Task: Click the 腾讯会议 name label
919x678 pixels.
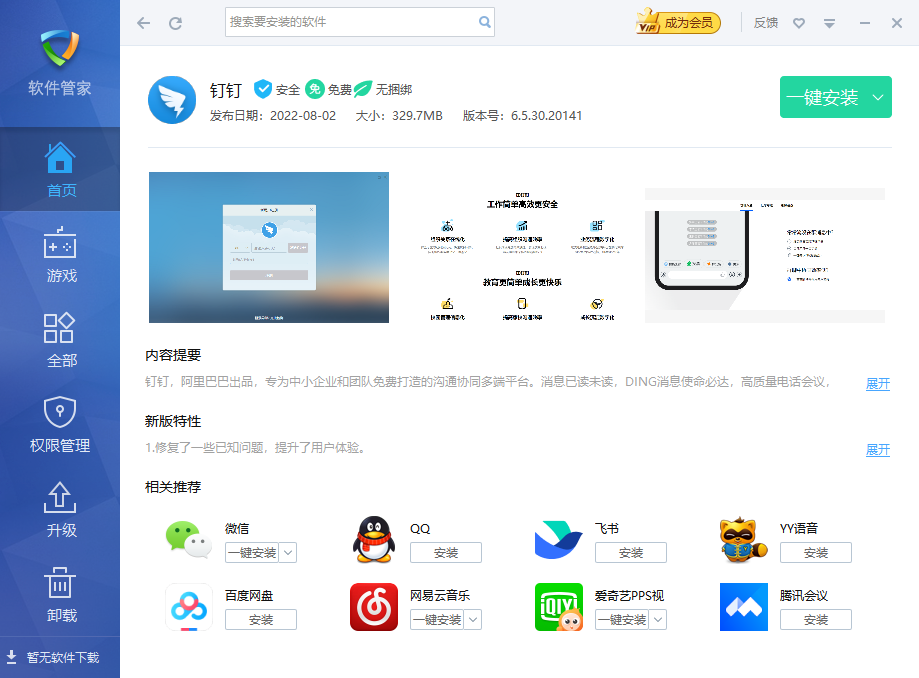Action: click(804, 595)
